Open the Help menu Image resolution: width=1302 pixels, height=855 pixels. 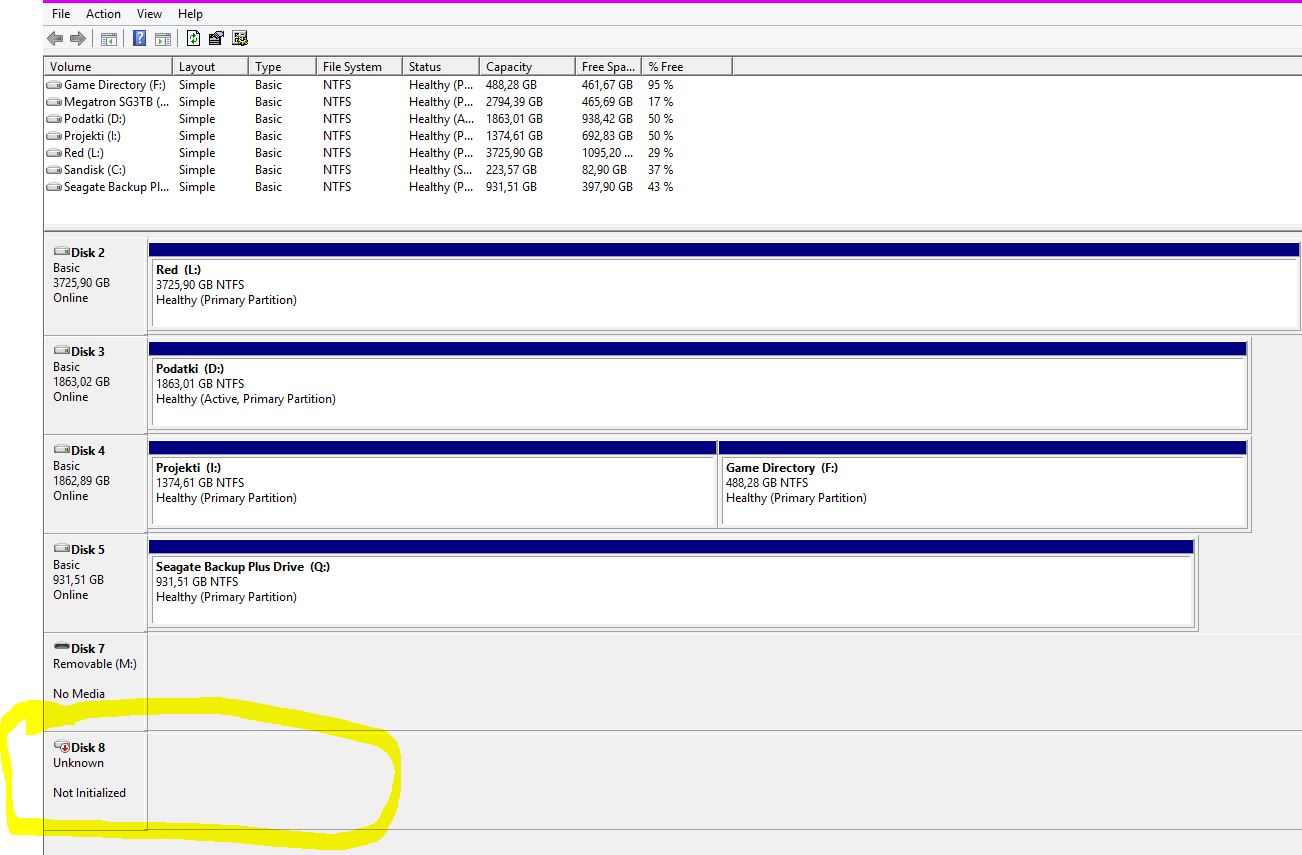point(190,14)
